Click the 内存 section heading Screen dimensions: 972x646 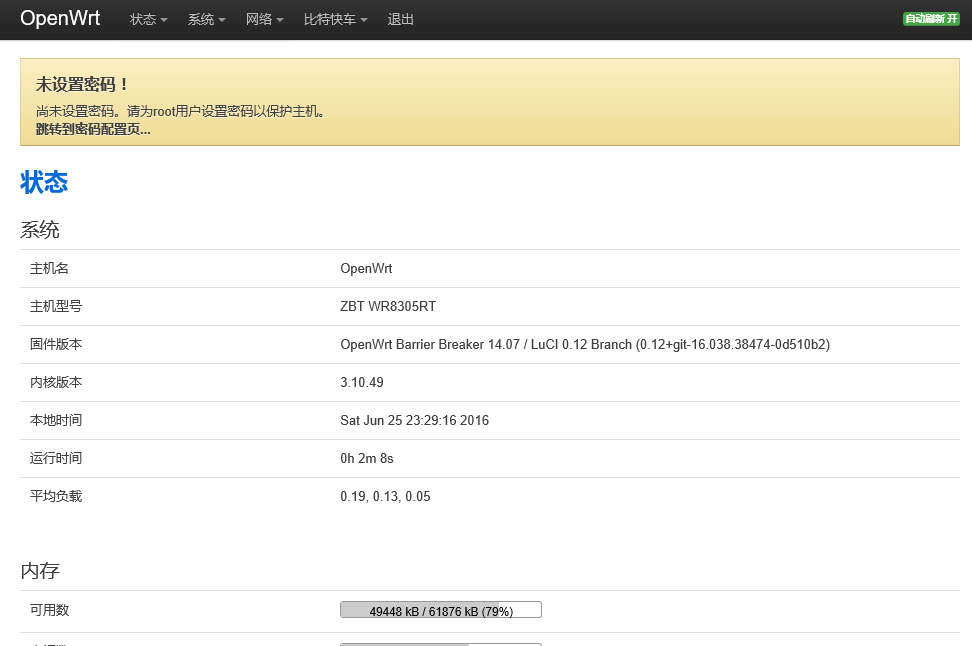40,571
